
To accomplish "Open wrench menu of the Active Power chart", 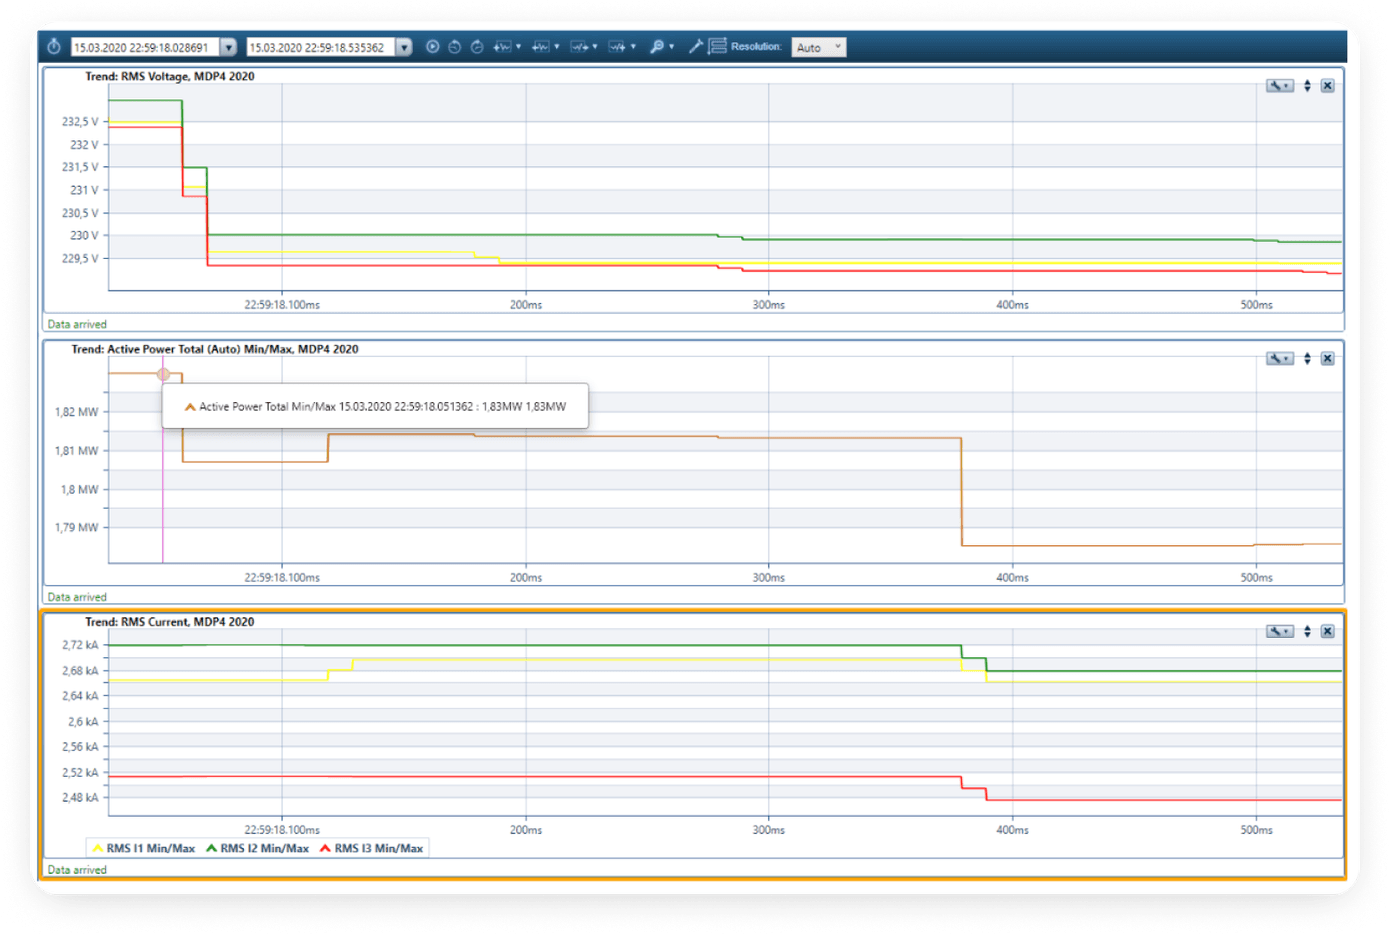I will coord(1279,359).
